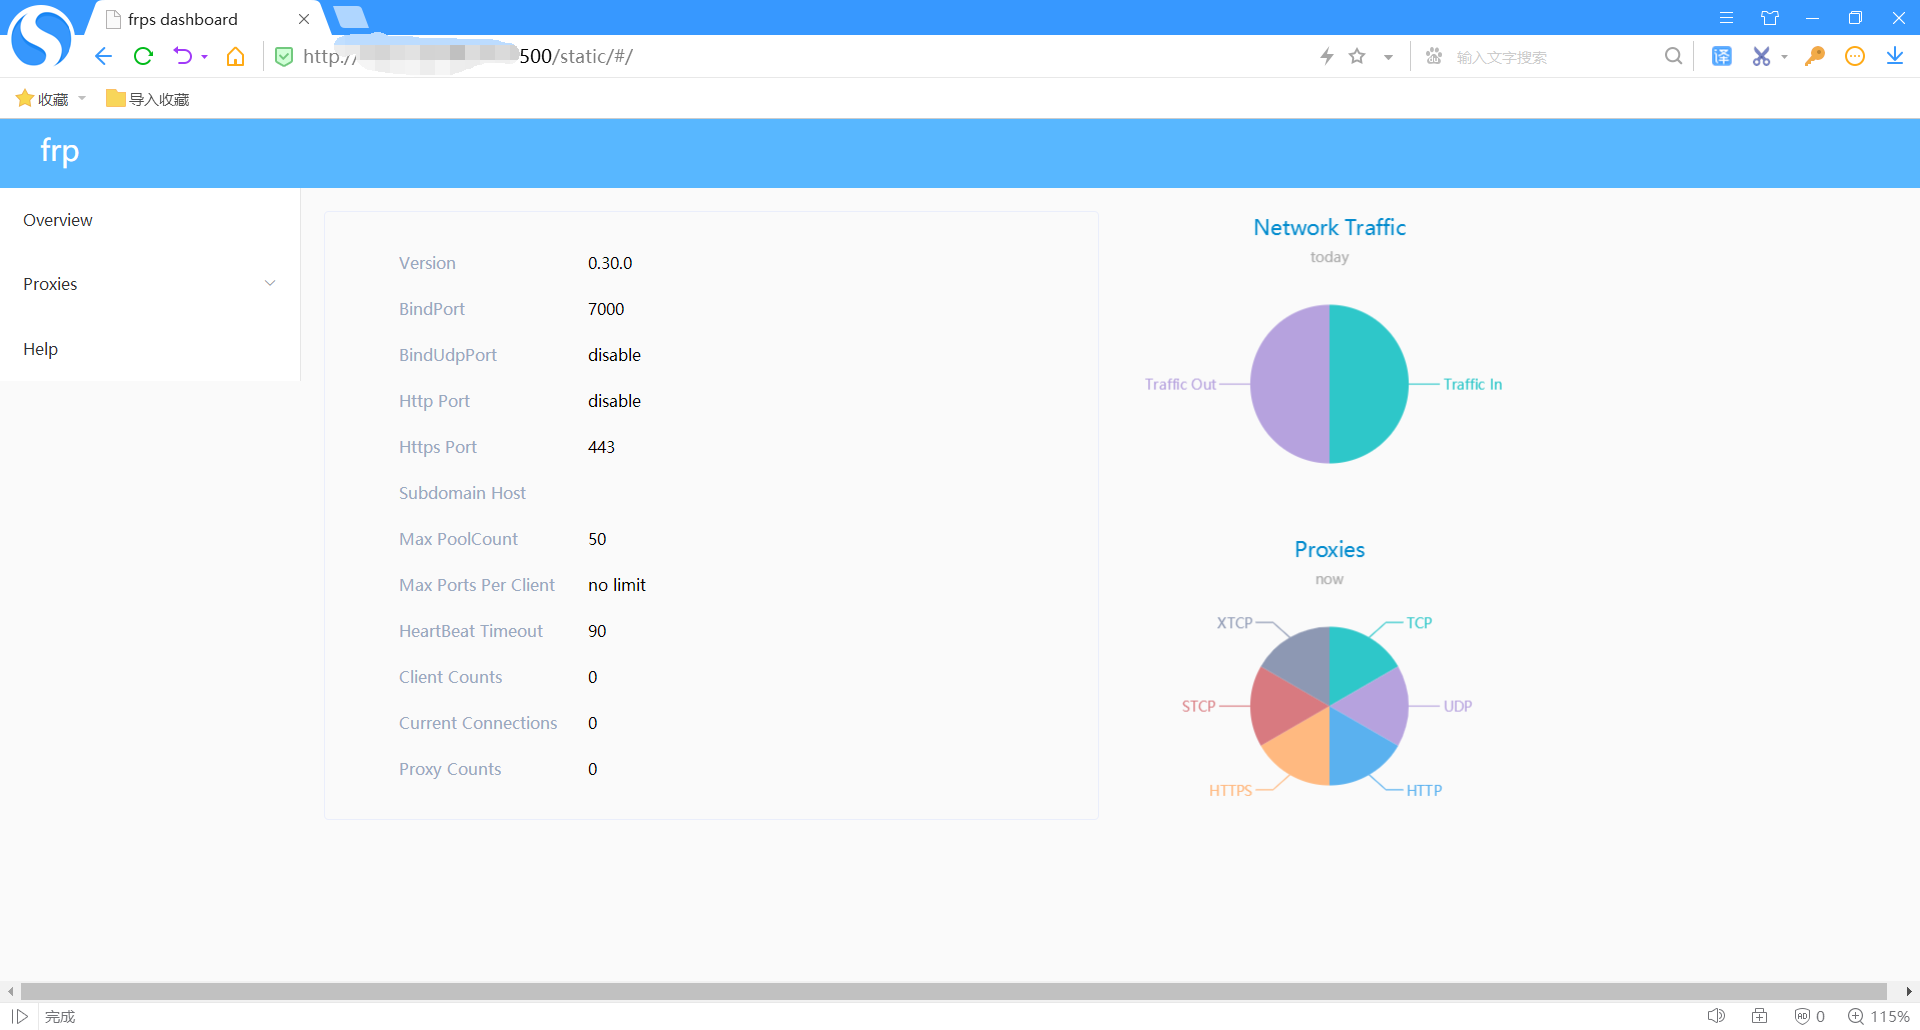Click the Traffic Out purple pie slice
Screen dimensions: 1920x1030
coord(1290,384)
